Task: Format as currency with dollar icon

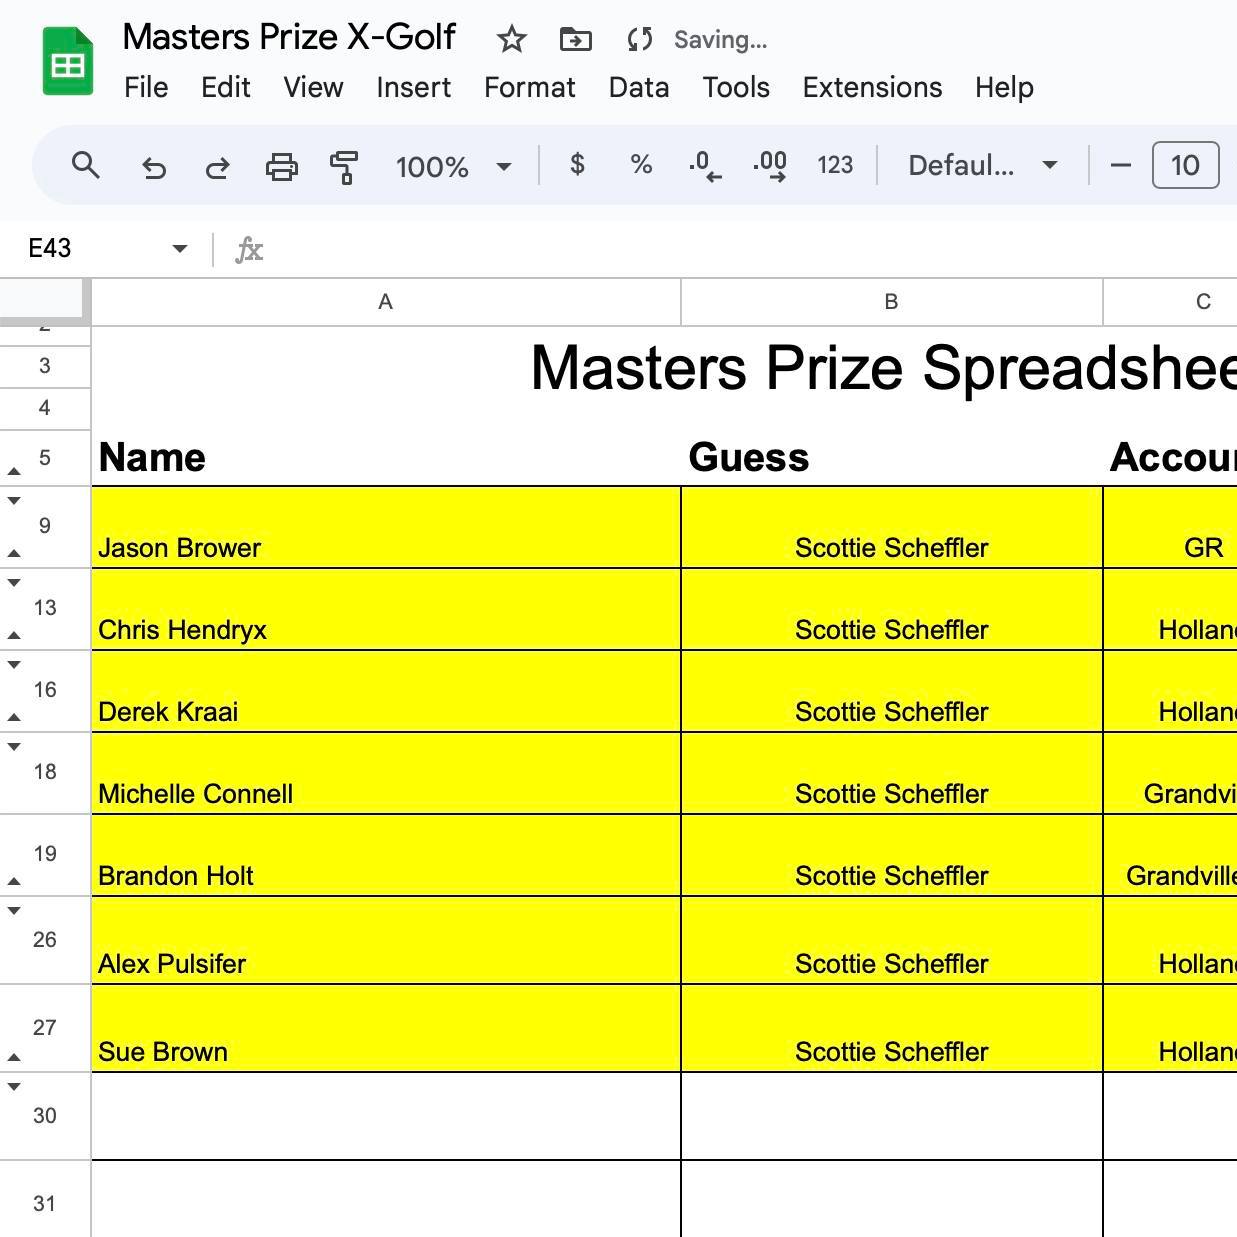Action: click(x=577, y=165)
